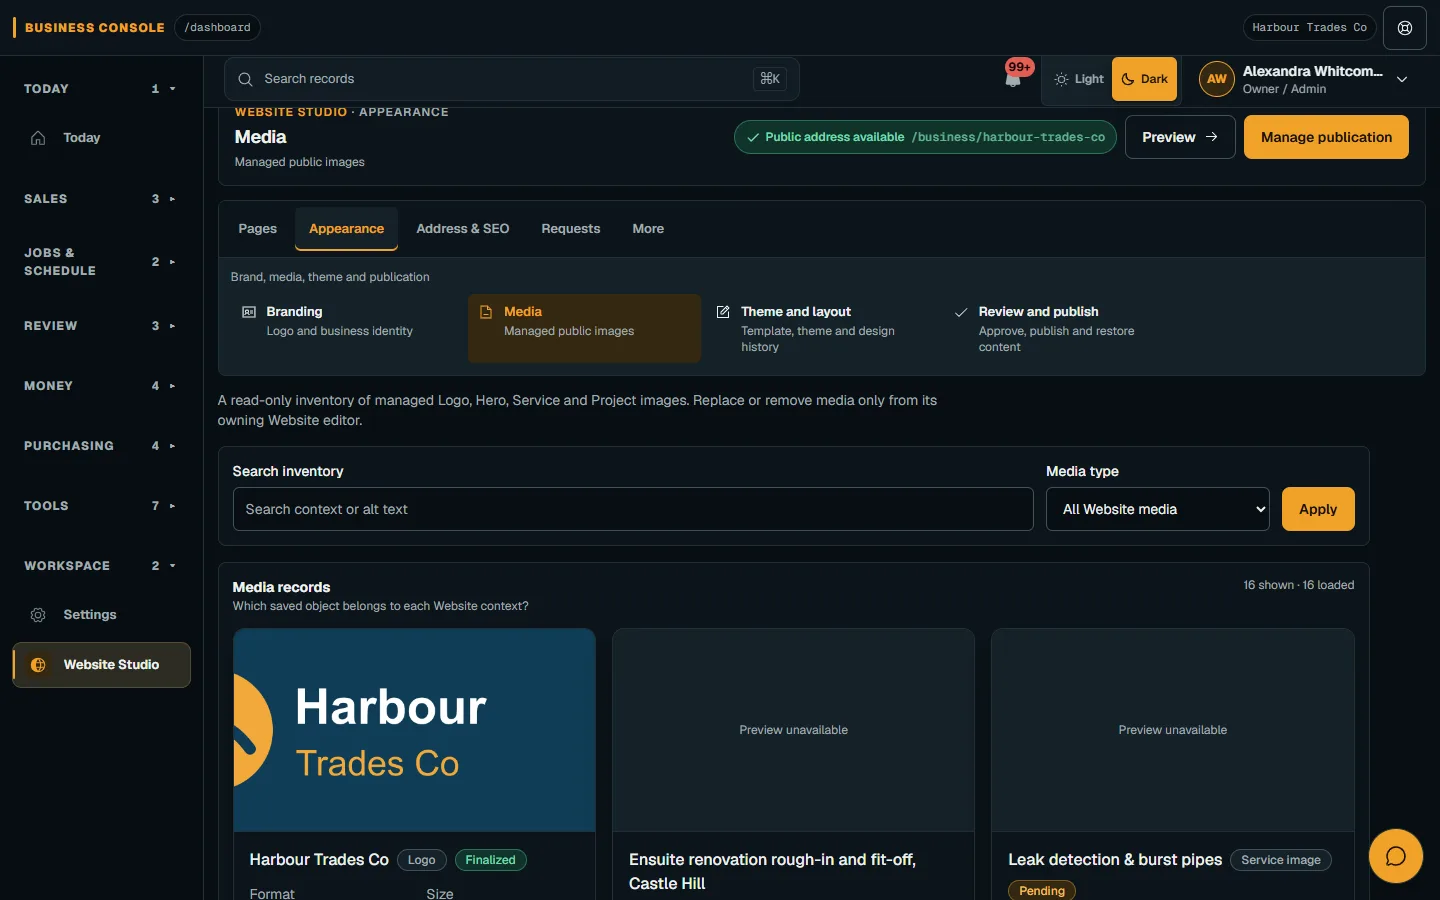Image resolution: width=1440 pixels, height=900 pixels.
Task: Open the Address & SEO tab
Action: click(x=463, y=229)
